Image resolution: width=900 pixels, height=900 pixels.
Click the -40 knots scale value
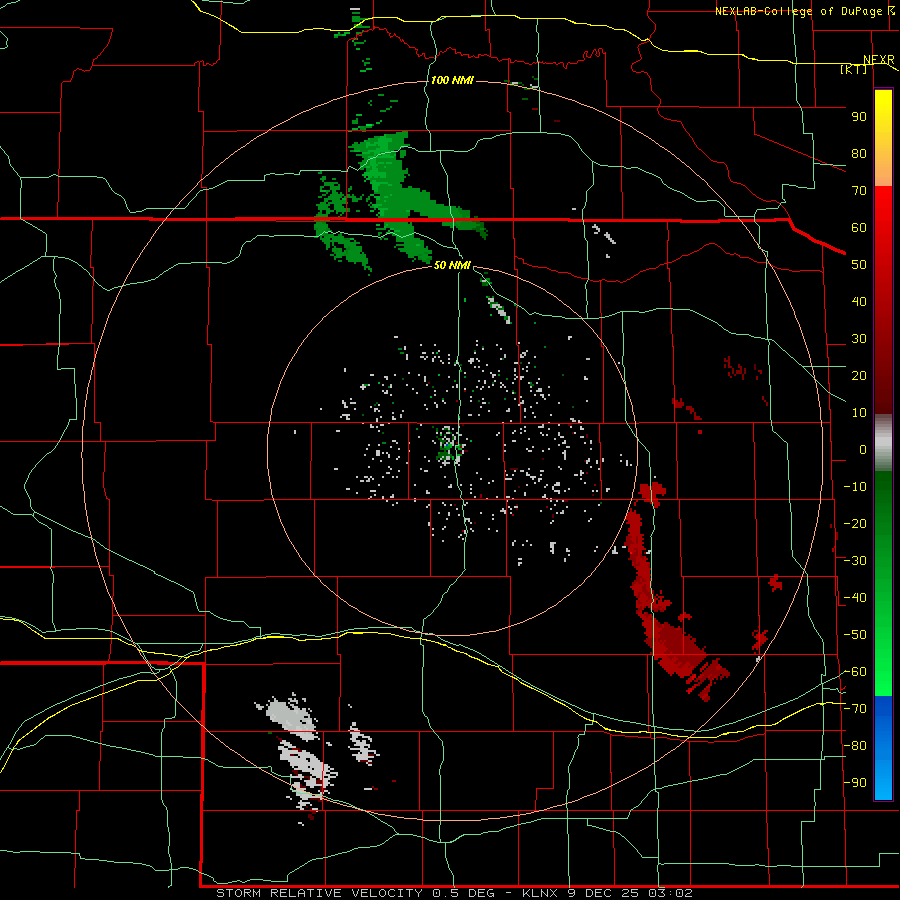click(855, 598)
